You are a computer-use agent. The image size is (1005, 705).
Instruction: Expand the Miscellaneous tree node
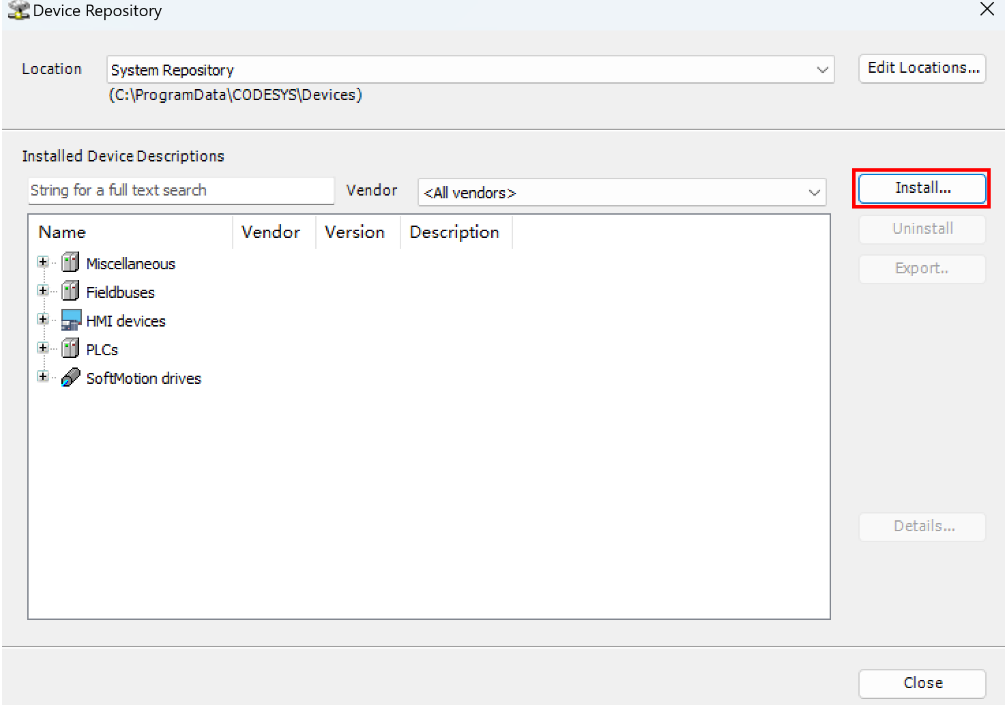[x=43, y=263]
